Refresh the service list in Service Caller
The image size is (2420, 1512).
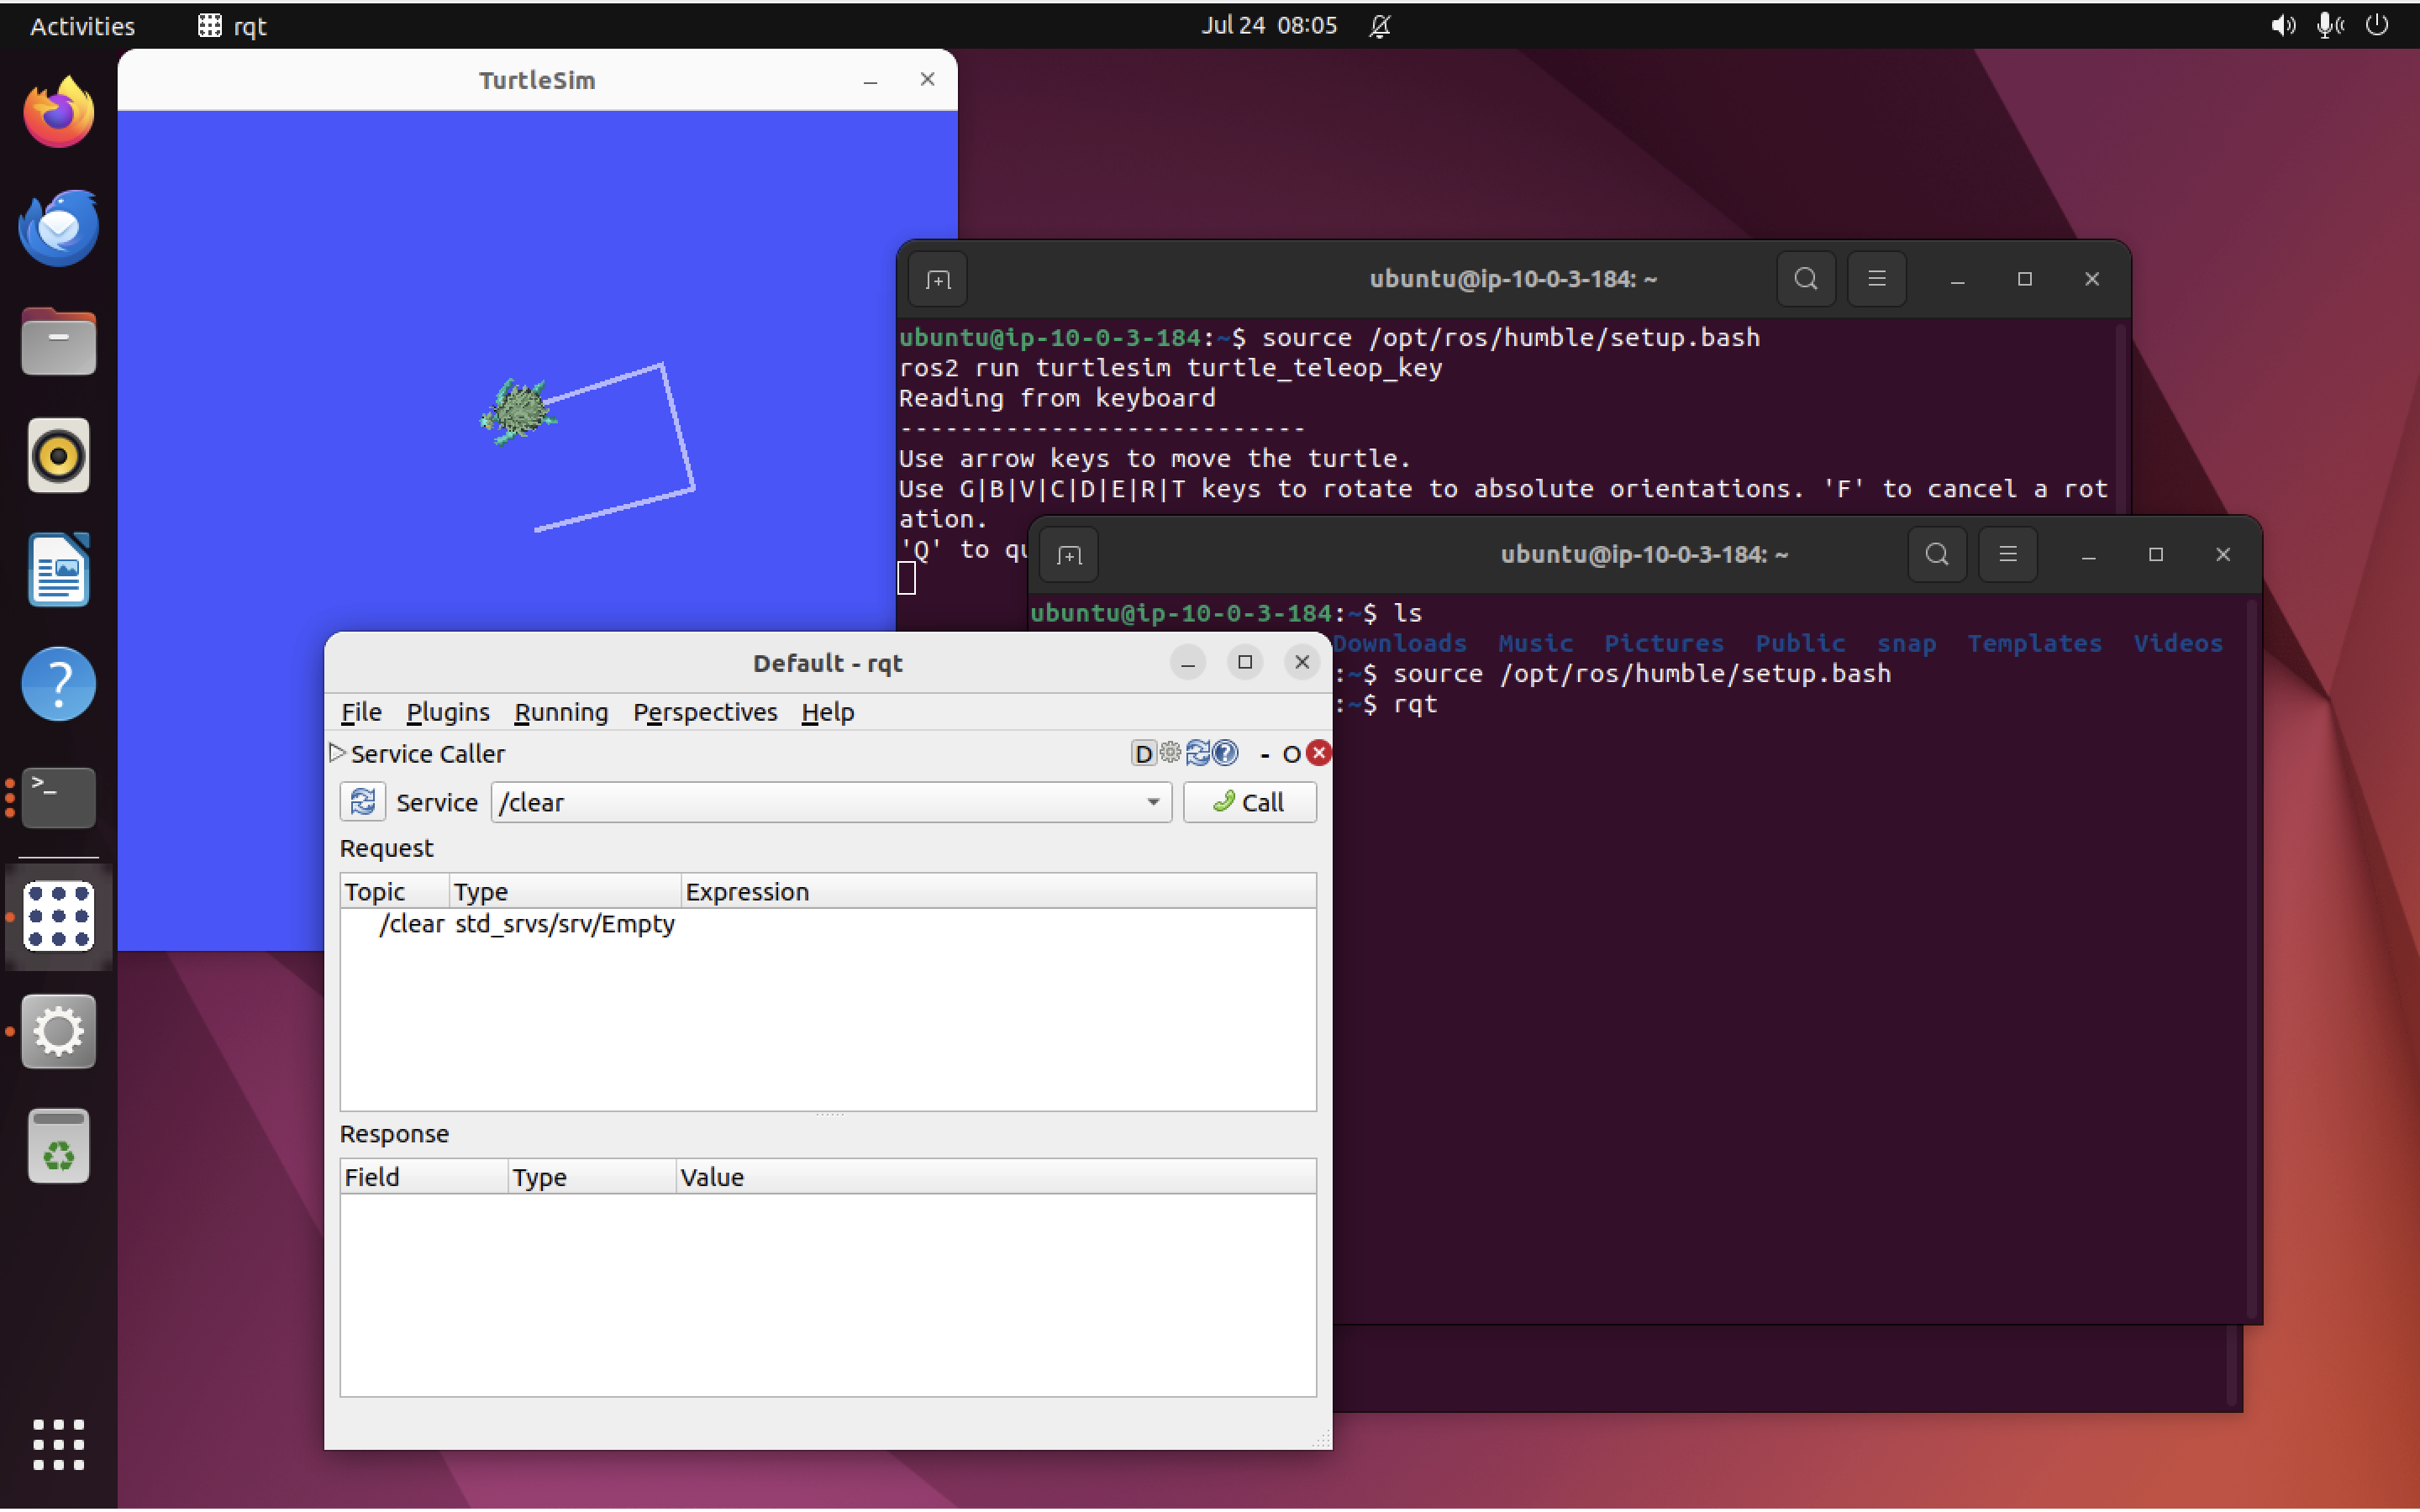[363, 802]
